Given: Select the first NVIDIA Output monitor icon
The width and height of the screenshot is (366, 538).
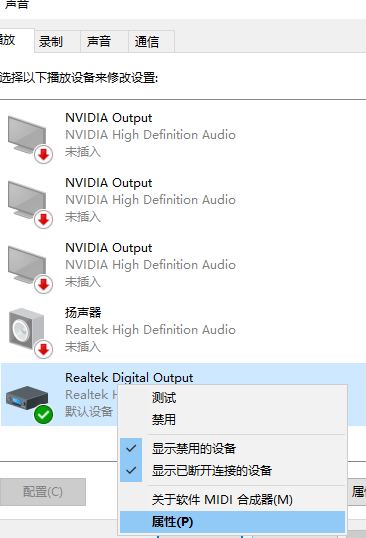Looking at the screenshot, I should coord(27,136).
